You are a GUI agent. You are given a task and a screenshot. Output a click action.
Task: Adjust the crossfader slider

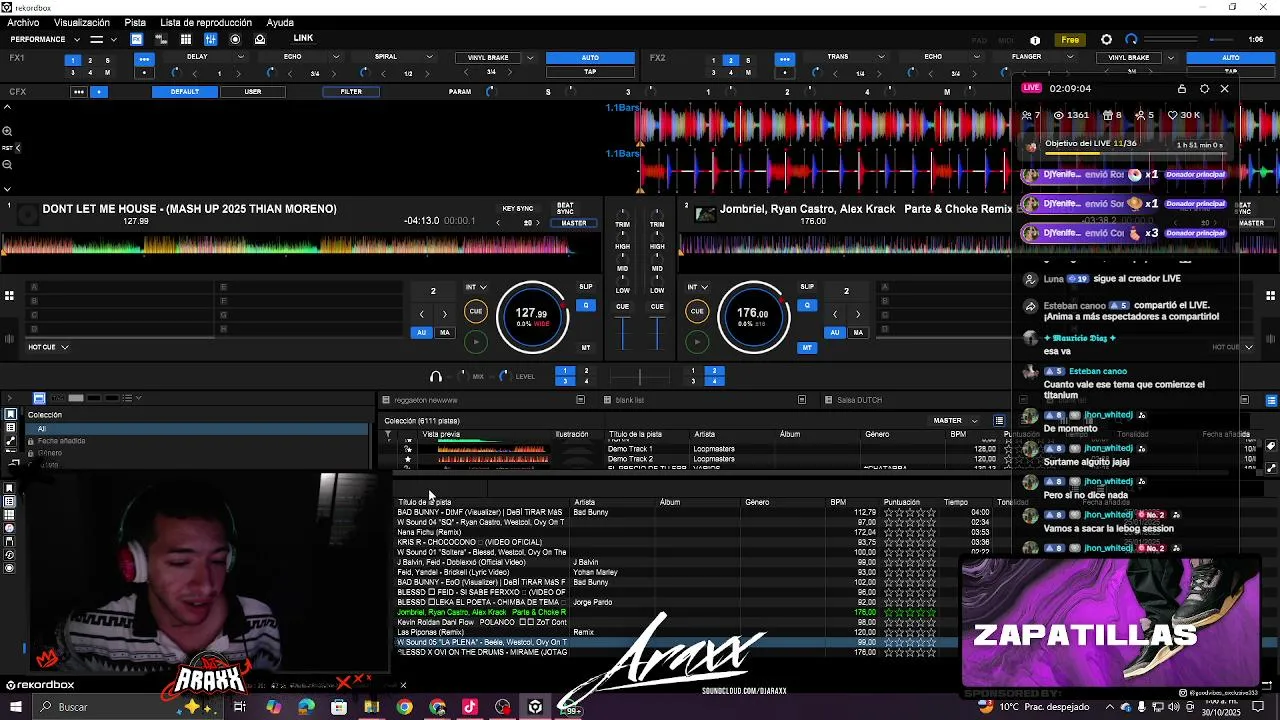[x=640, y=377]
